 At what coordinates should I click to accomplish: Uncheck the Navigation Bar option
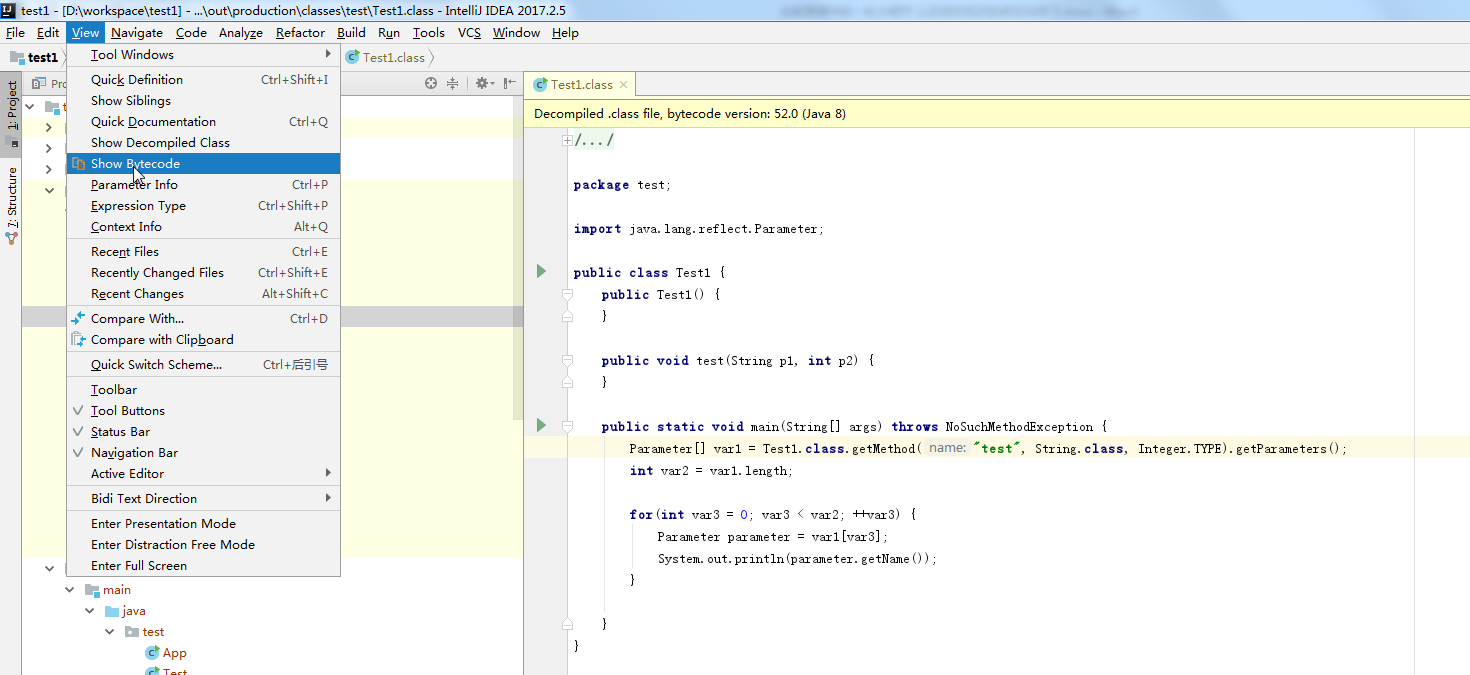(x=134, y=453)
